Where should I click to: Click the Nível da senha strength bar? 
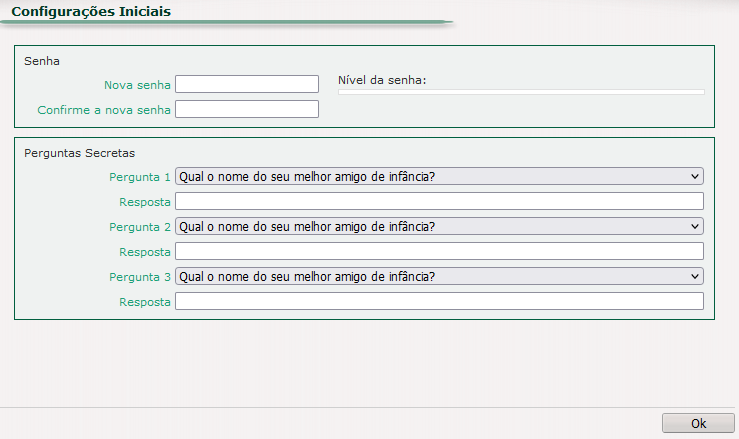[521, 92]
